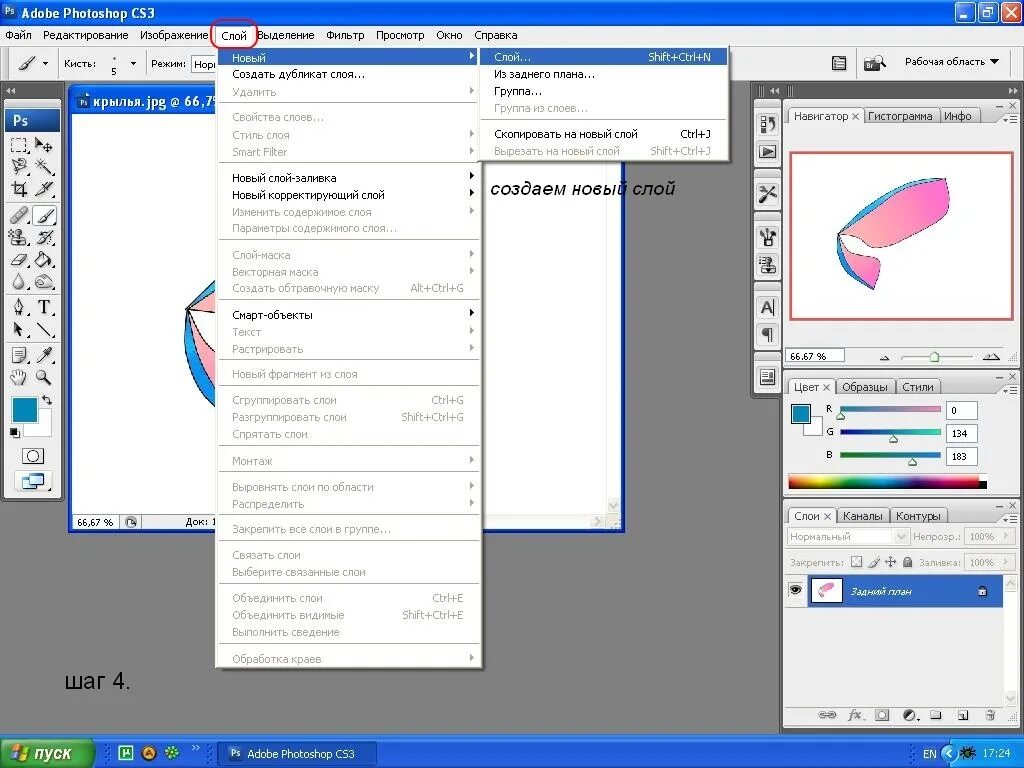Select the Move tool
The height and width of the screenshot is (768, 1024).
[44, 145]
